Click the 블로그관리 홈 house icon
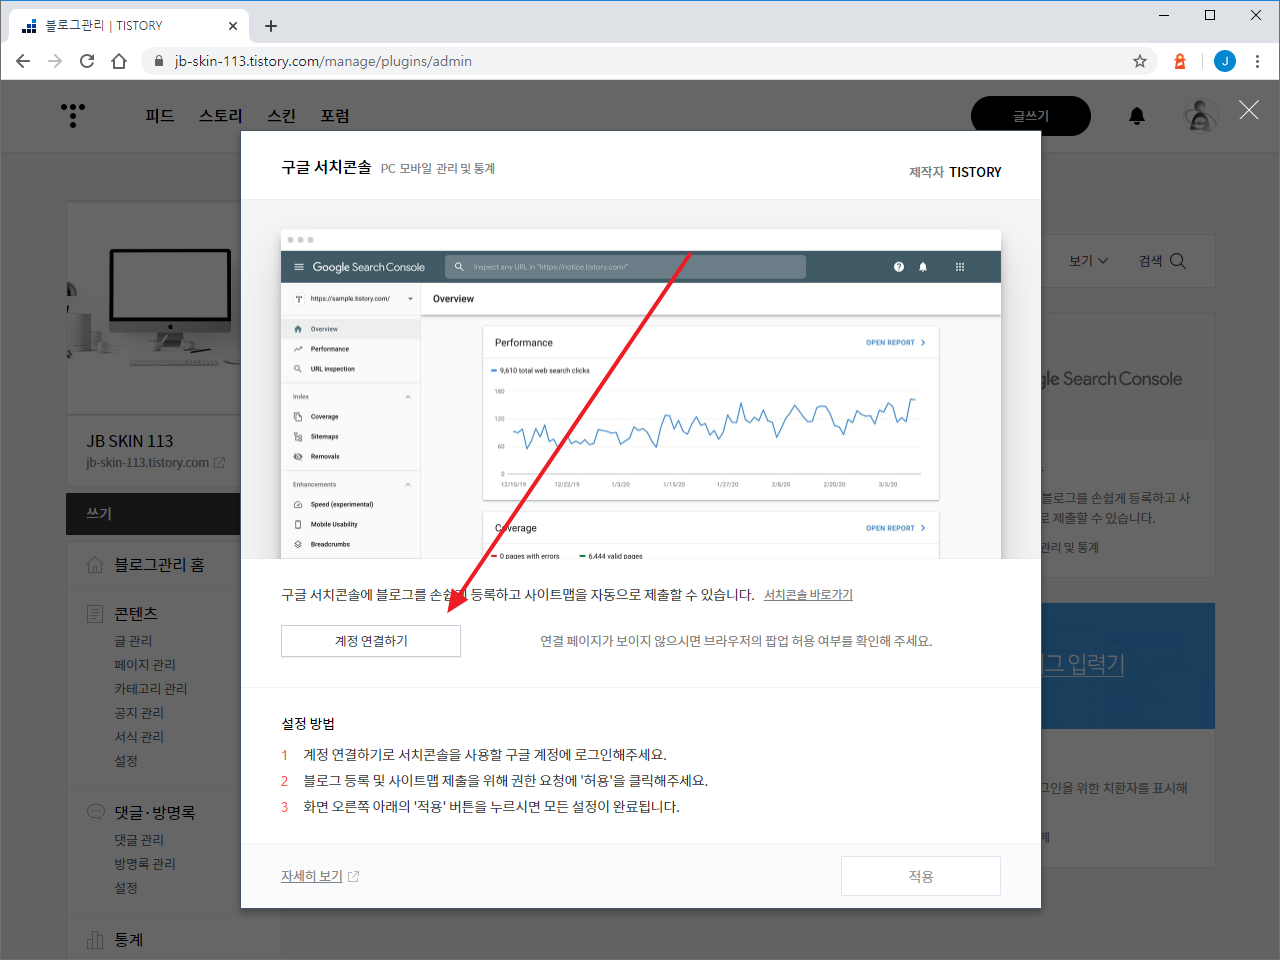 (x=95, y=565)
